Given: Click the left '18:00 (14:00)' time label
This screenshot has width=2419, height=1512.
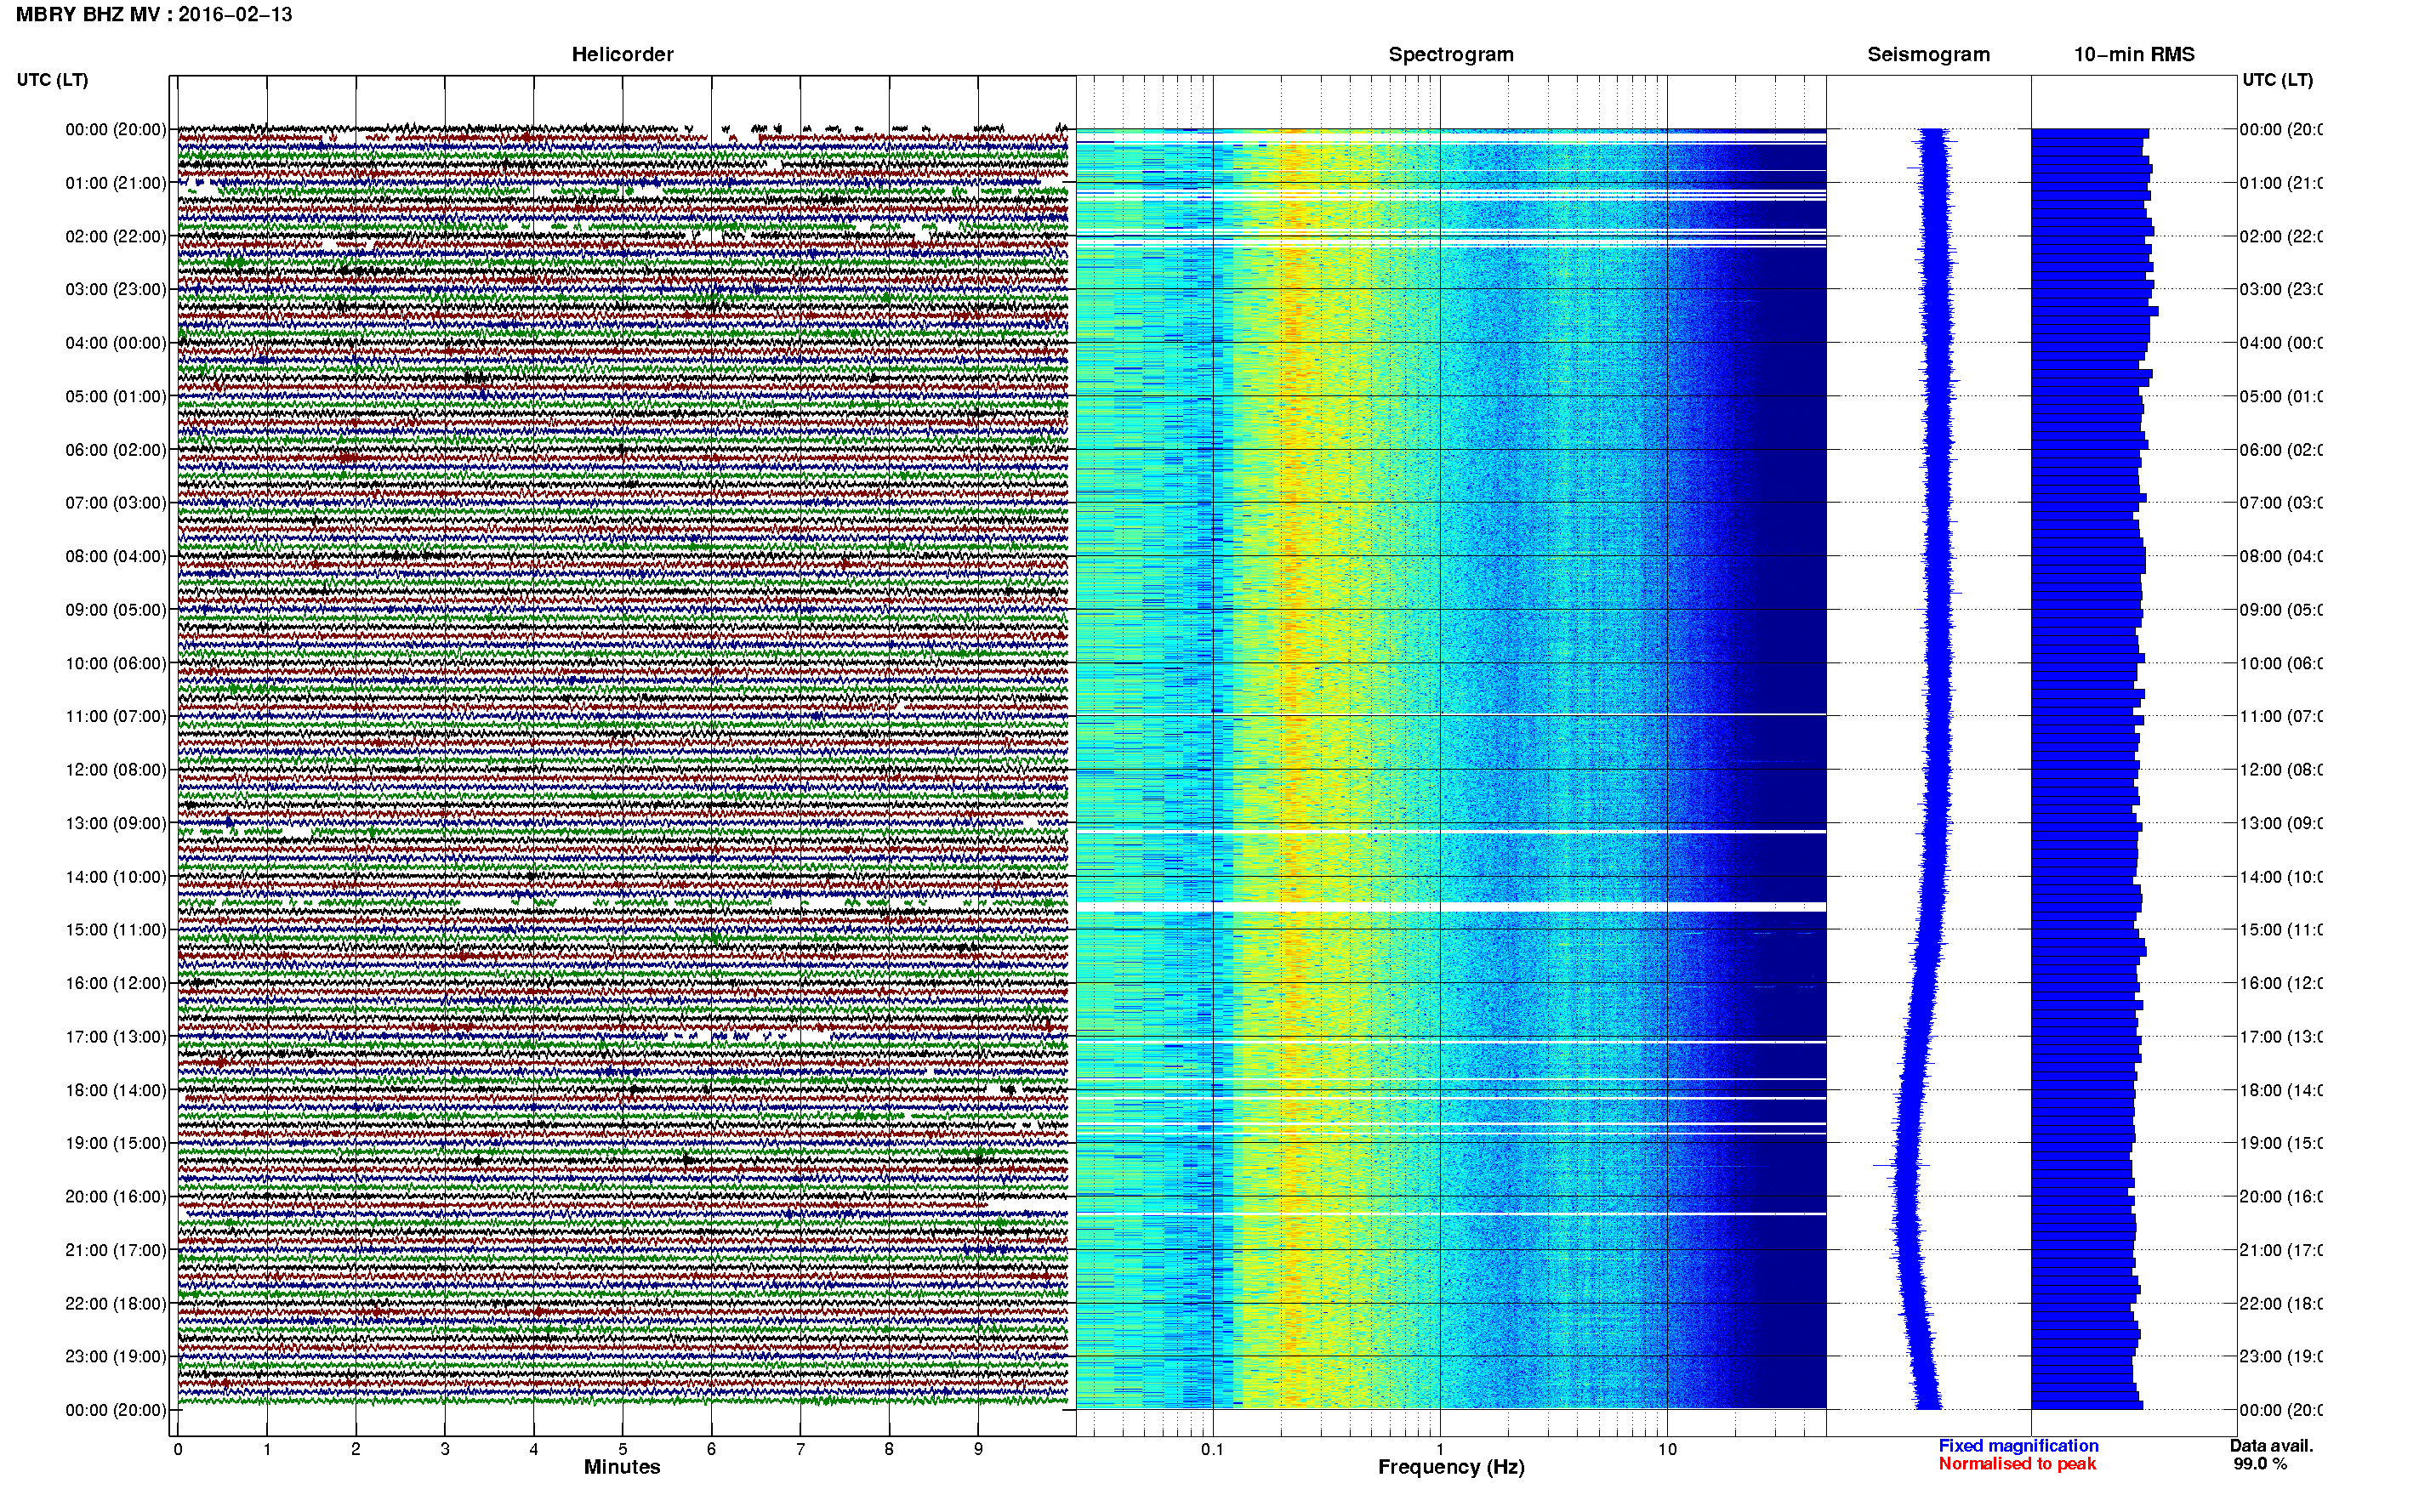Looking at the screenshot, I should [116, 1090].
